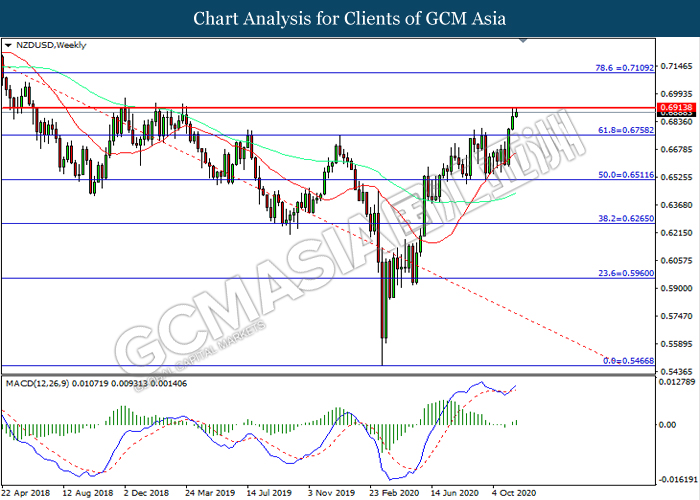Click the 2 Dec 2018 date label
Screen dimensions: 700x500
pos(146,493)
